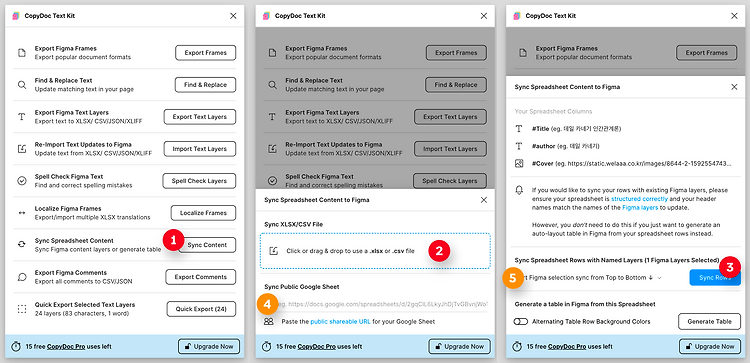Click Upgrade Now in the middle panel
This screenshot has width=750, height=363.
click(460, 346)
